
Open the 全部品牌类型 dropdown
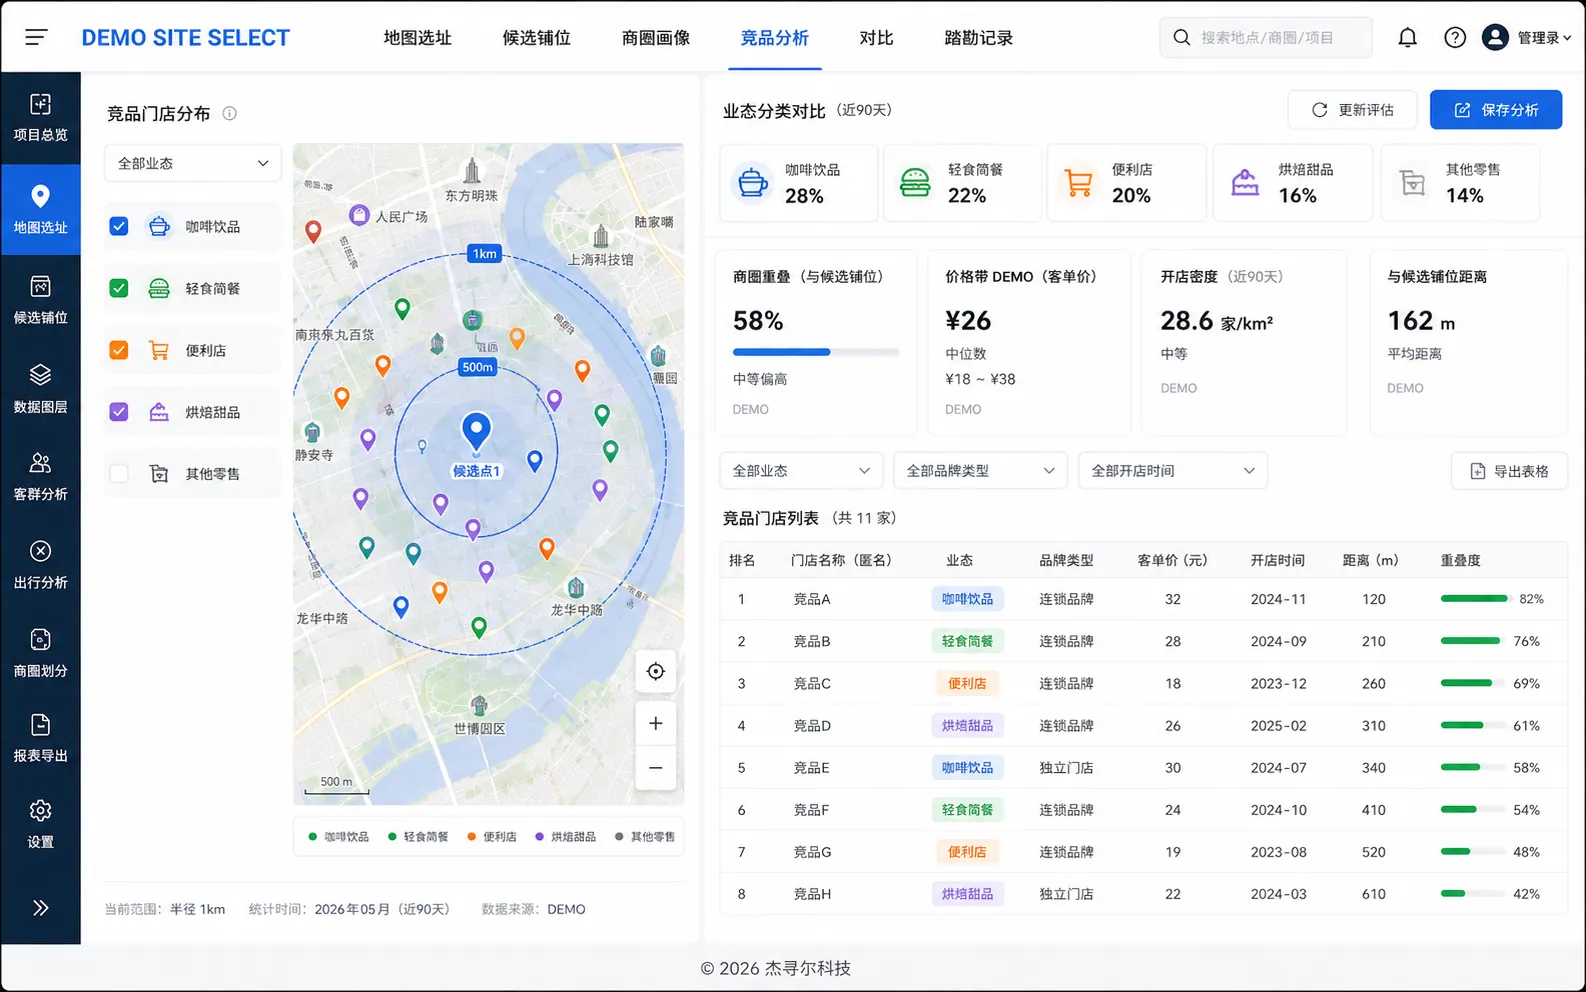tap(980, 470)
